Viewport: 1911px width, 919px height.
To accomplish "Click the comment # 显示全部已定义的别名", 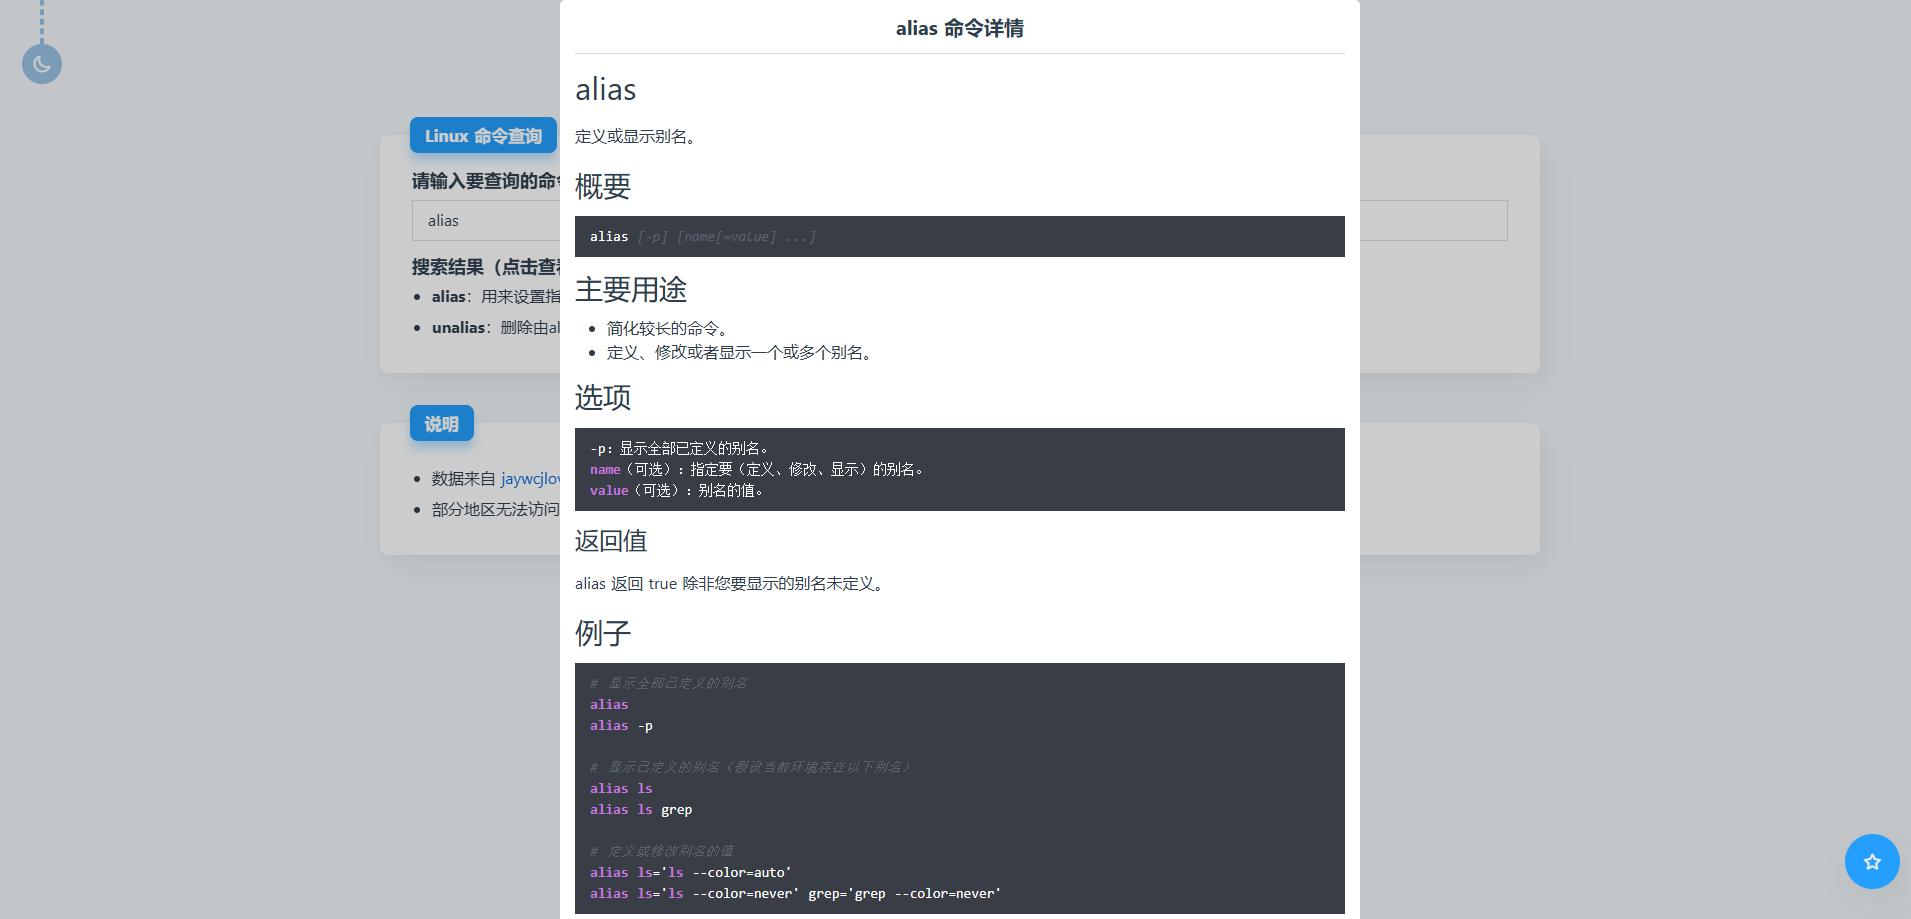I will (x=668, y=683).
